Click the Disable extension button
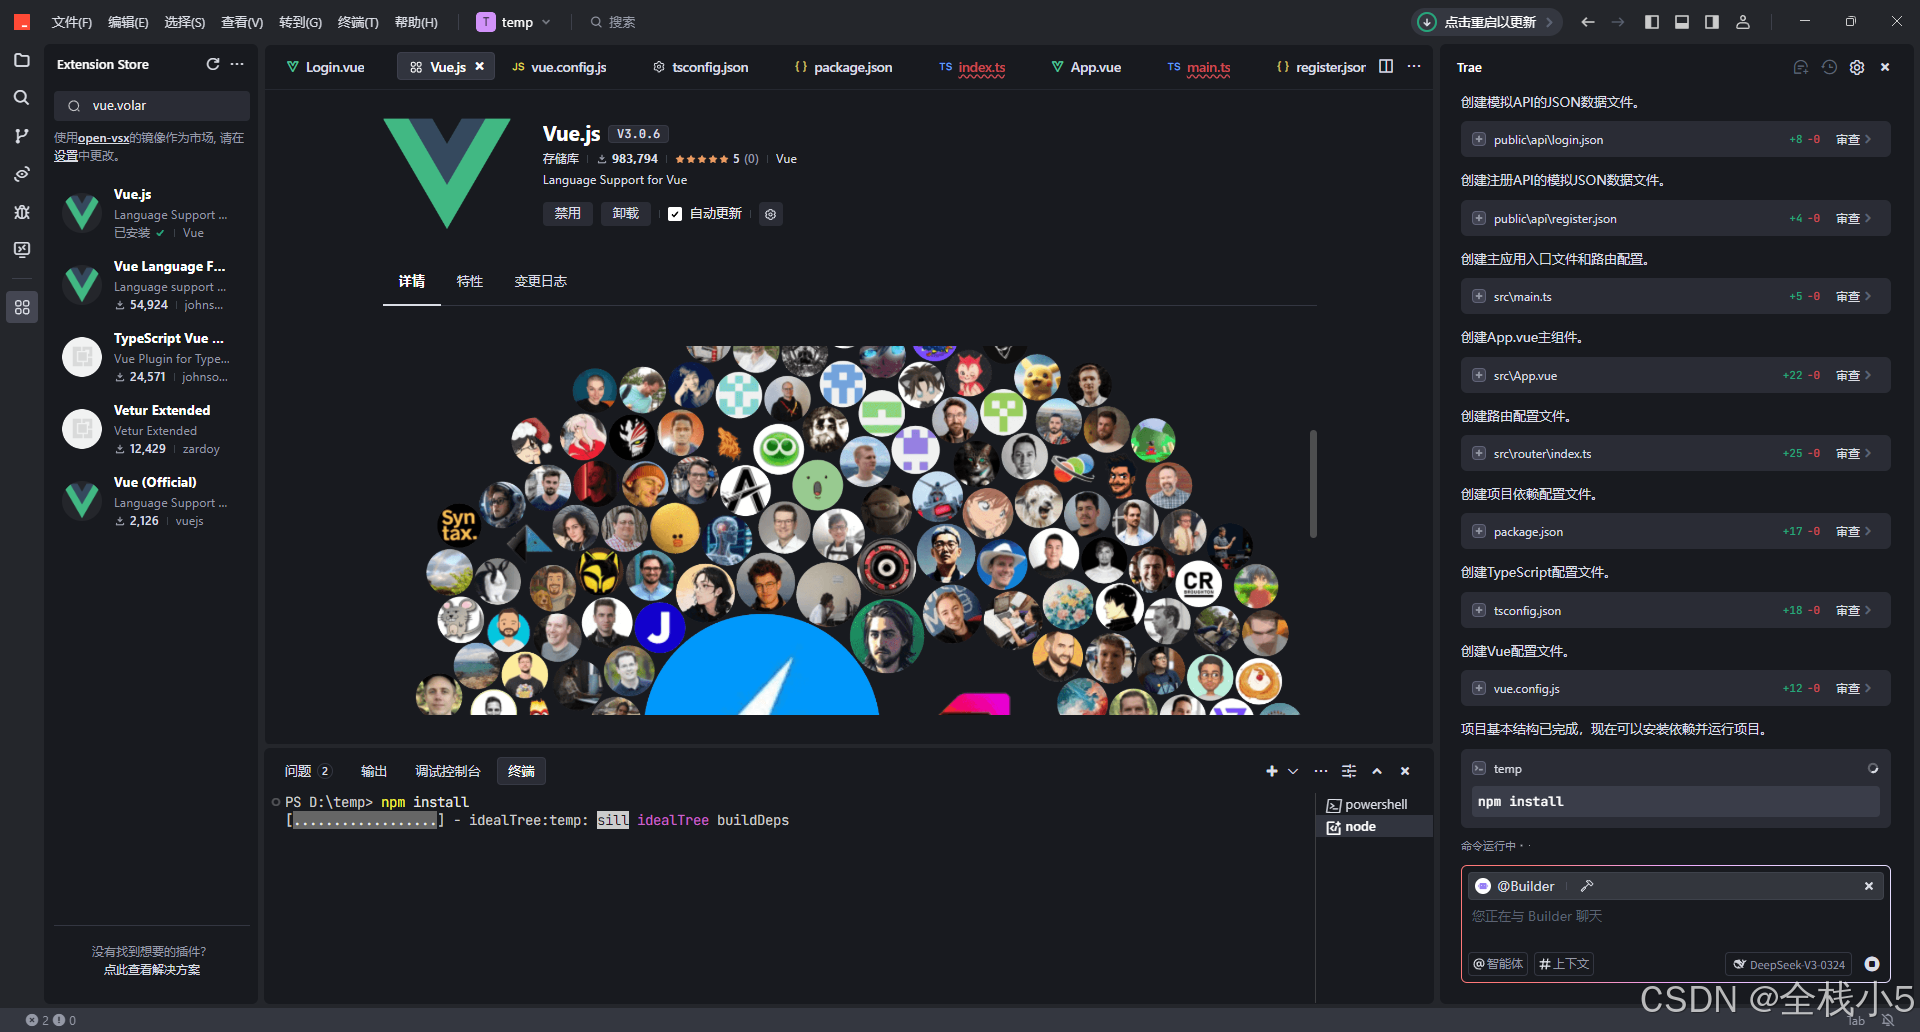This screenshot has height=1032, width=1920. pos(568,214)
